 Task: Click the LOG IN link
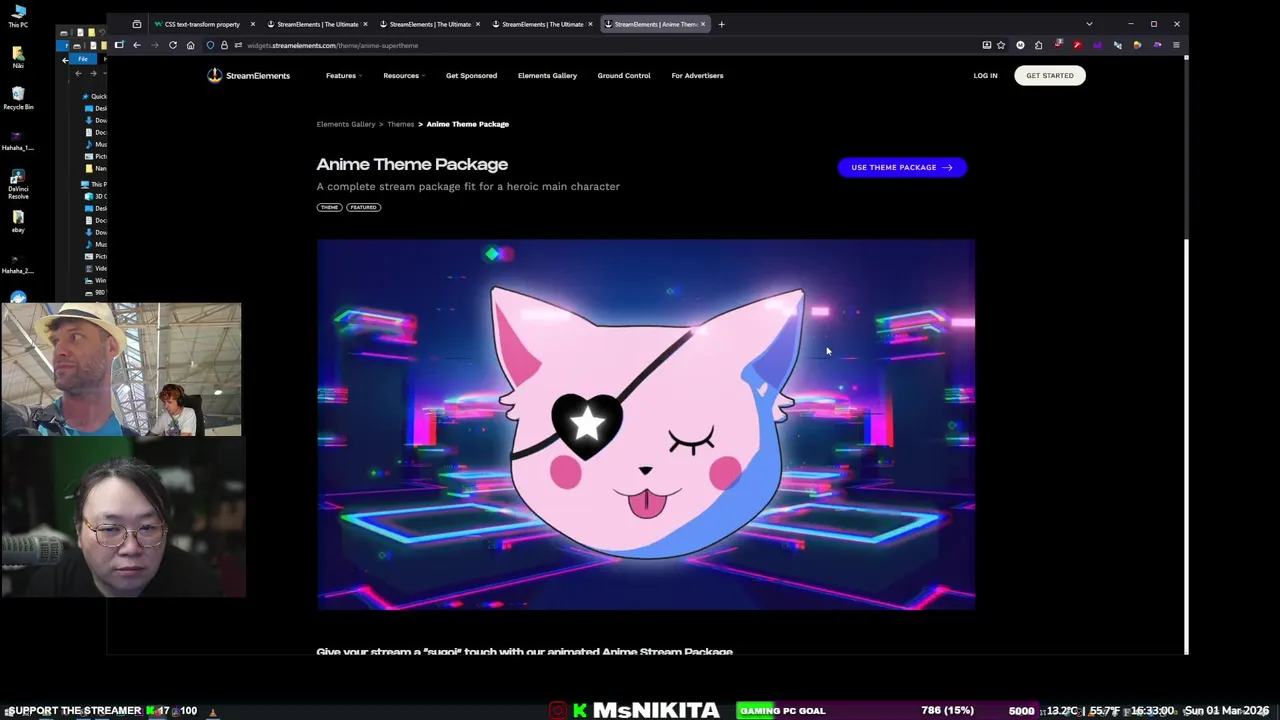pyautogui.click(x=985, y=76)
